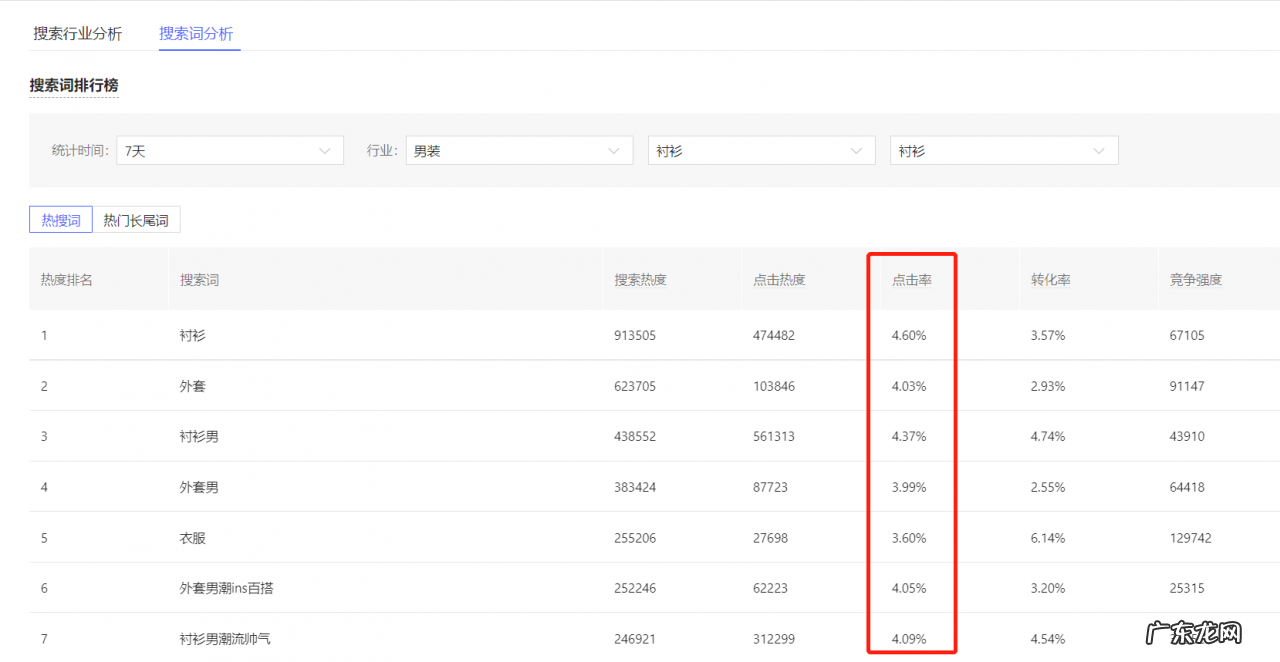Click the 搜索词排行榜 heading
Image resolution: width=1280 pixels, height=662 pixels.
(74, 86)
